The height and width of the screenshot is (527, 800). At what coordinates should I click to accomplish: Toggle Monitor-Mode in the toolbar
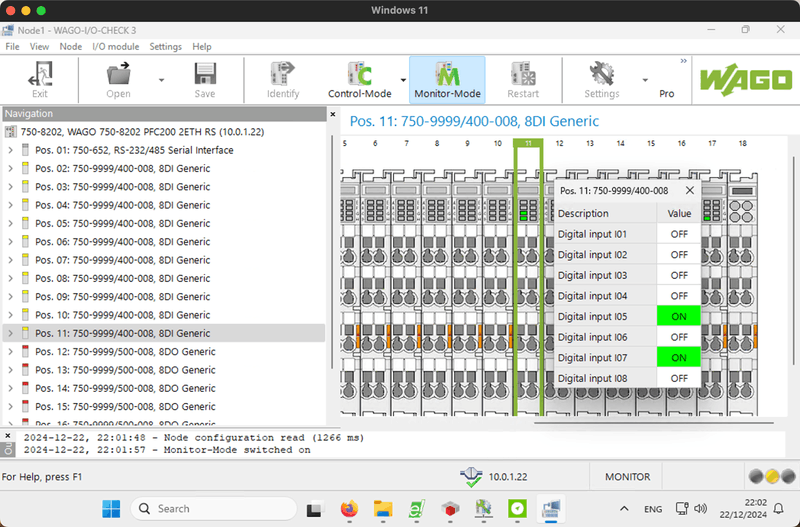click(447, 80)
